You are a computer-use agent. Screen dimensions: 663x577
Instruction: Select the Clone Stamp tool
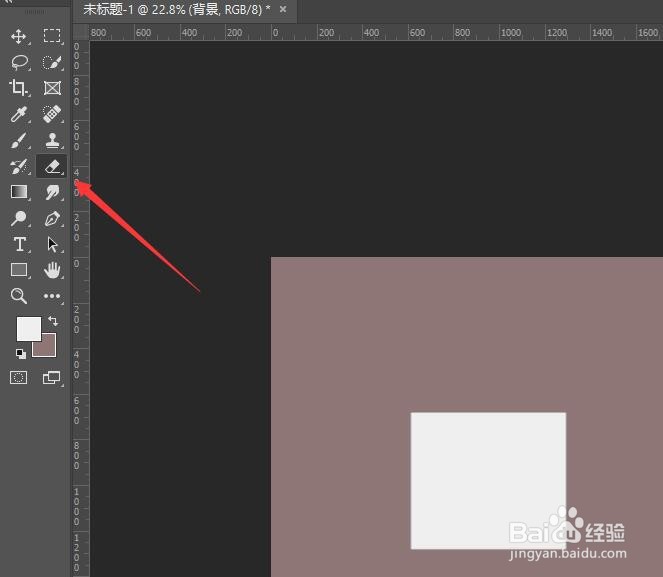[x=52, y=140]
